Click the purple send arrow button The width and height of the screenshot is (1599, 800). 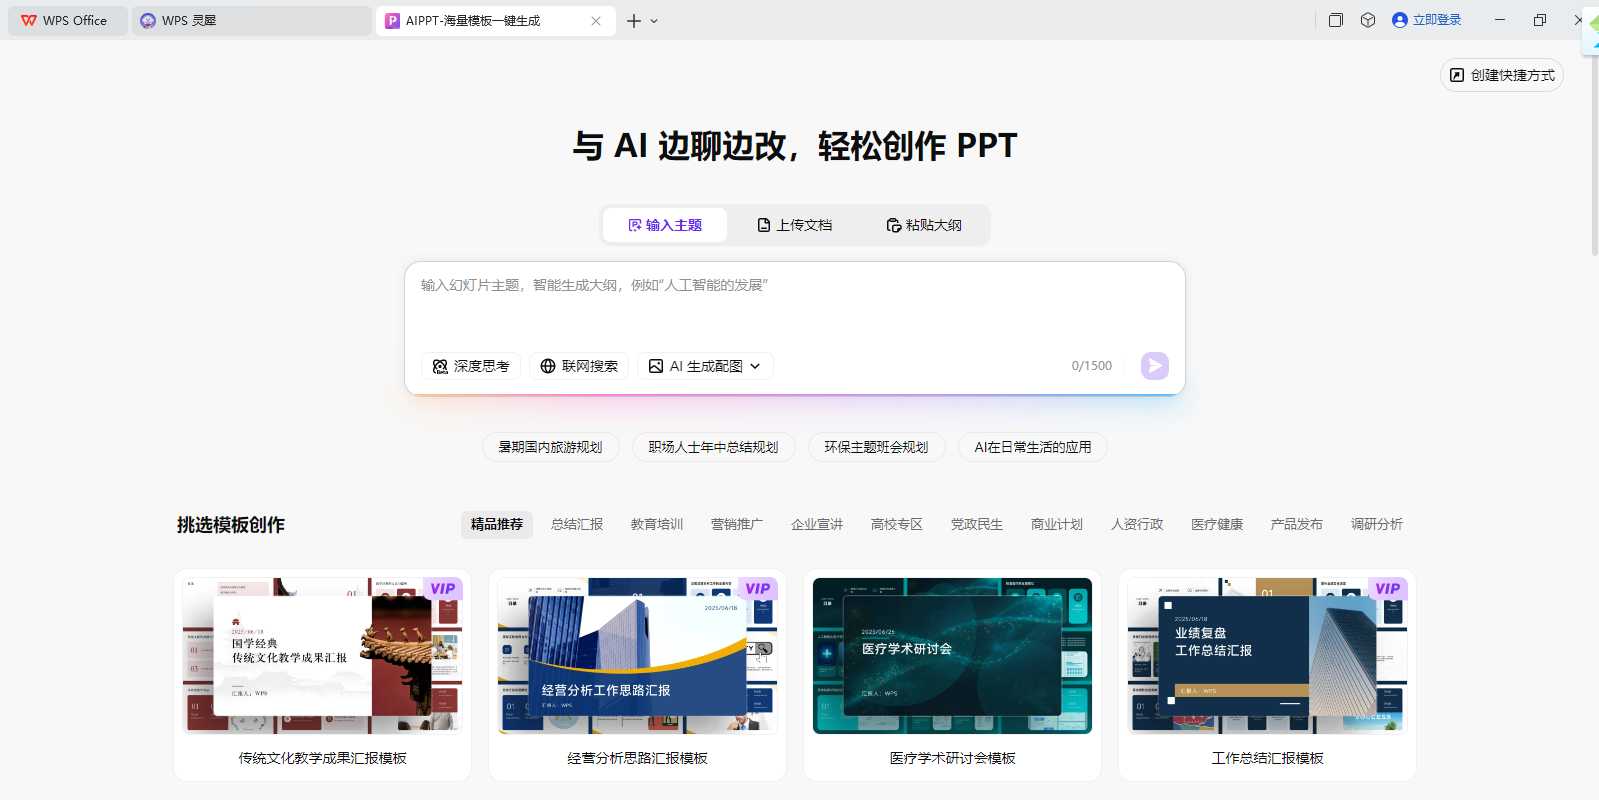(1155, 366)
